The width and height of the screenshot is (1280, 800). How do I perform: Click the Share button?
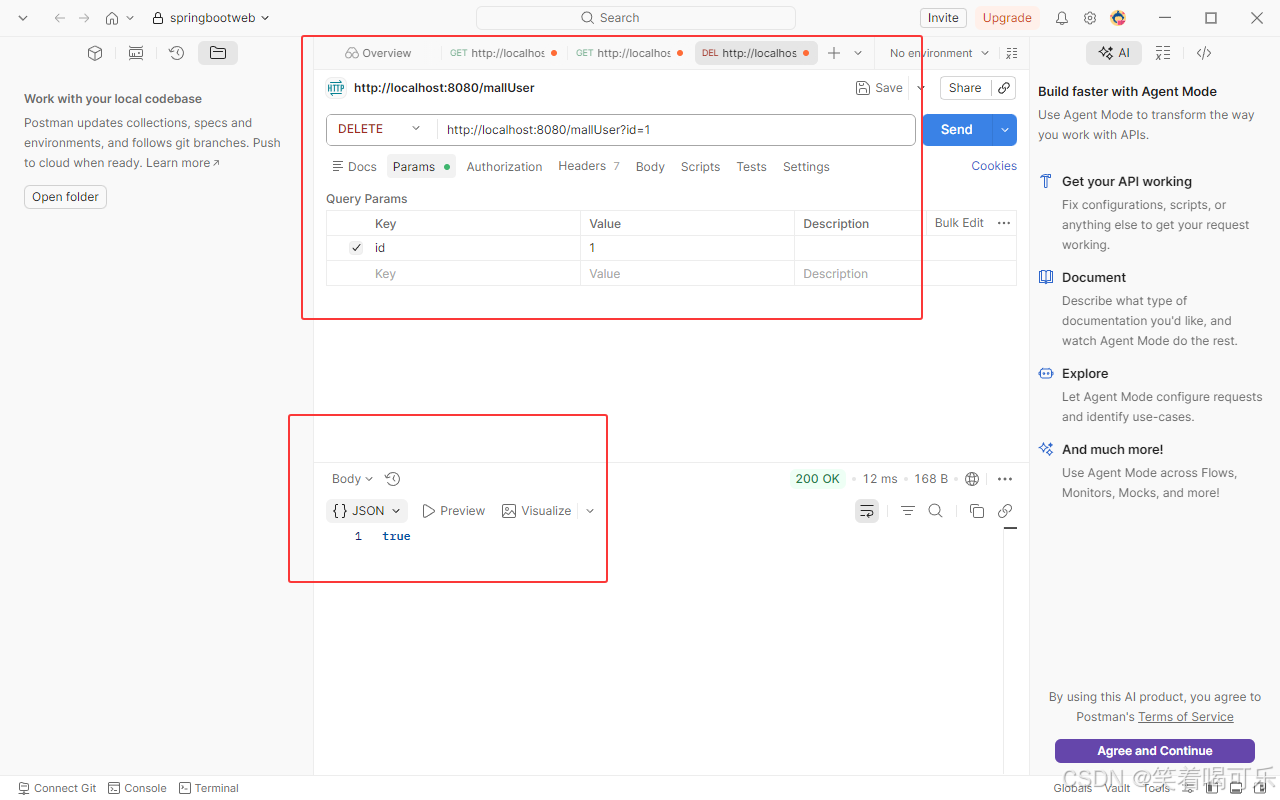(965, 88)
